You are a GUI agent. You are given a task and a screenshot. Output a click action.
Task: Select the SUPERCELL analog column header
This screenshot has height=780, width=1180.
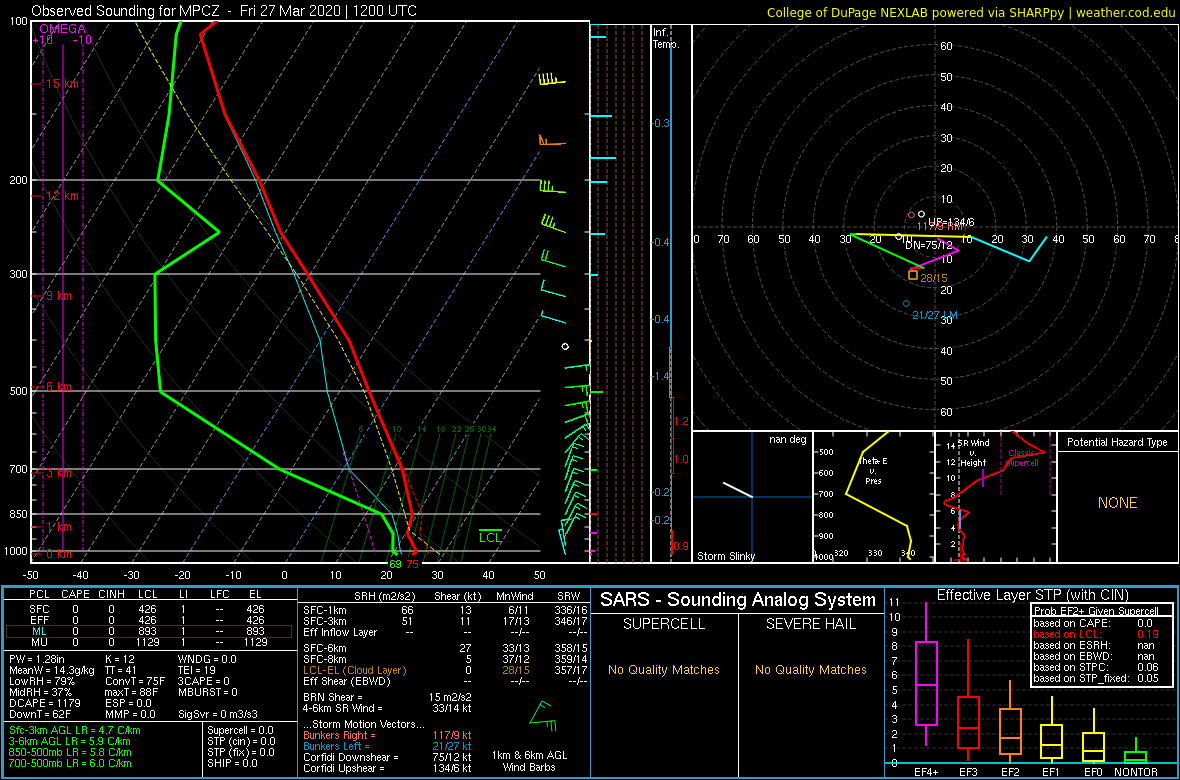pyautogui.click(x=664, y=625)
